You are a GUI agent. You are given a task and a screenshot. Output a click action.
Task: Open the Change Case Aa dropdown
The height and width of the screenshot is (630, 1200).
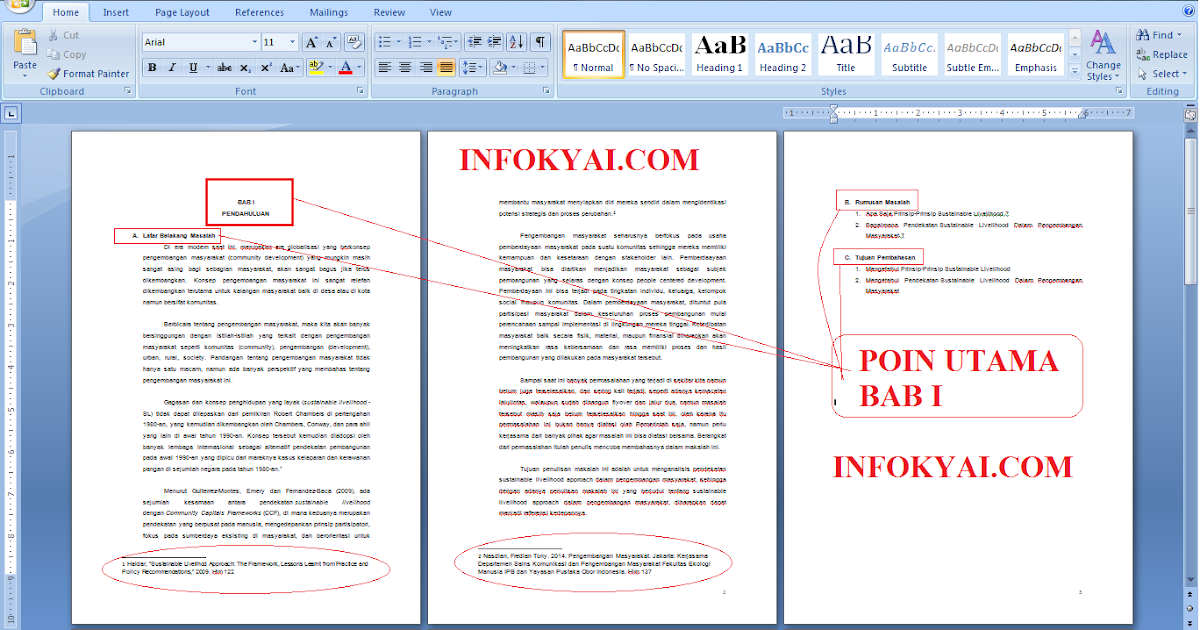pos(290,67)
